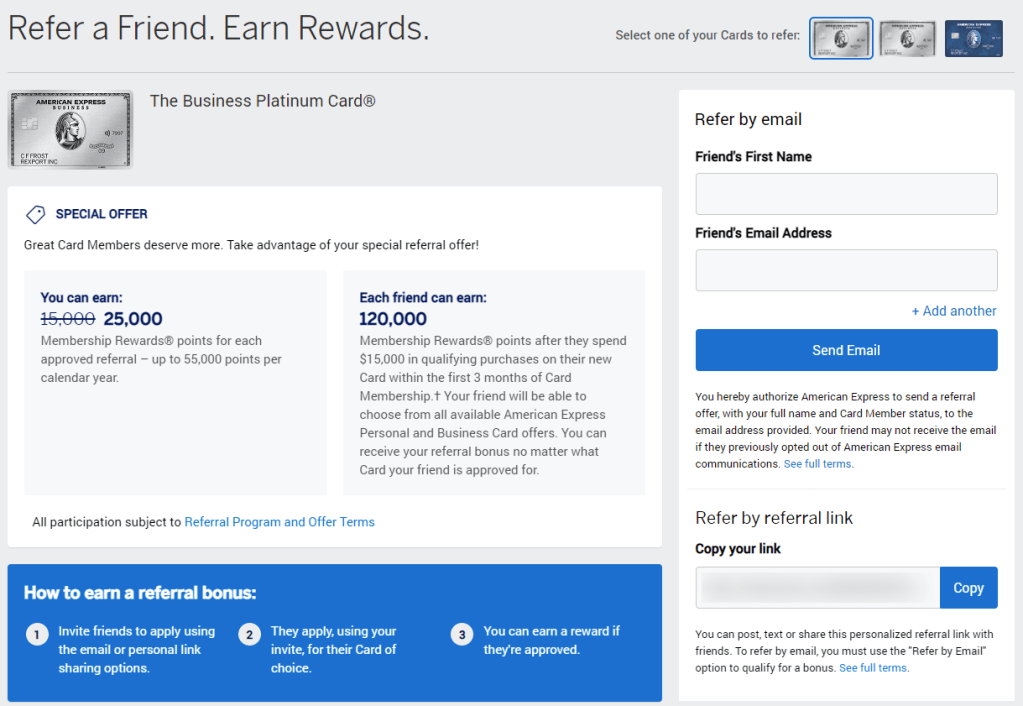Click the Friend's Email Address field
Screen dimensions: 1023x706
[x=846, y=270]
